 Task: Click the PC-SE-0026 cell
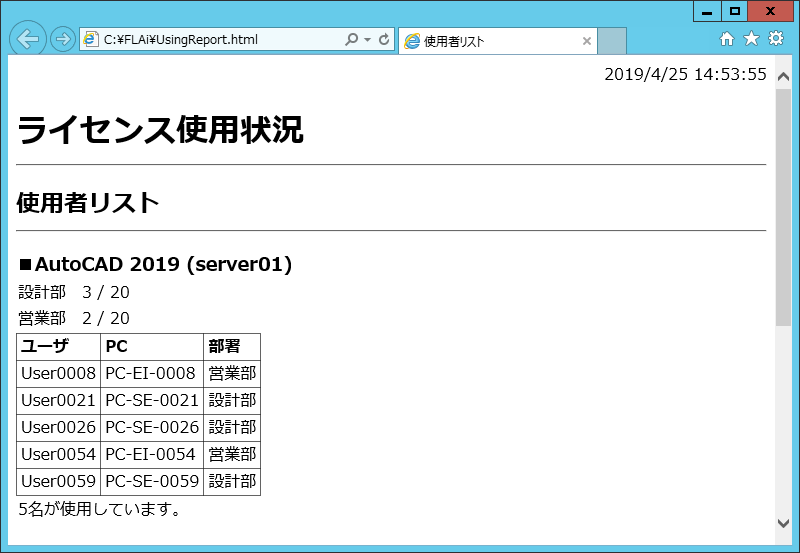[152, 428]
